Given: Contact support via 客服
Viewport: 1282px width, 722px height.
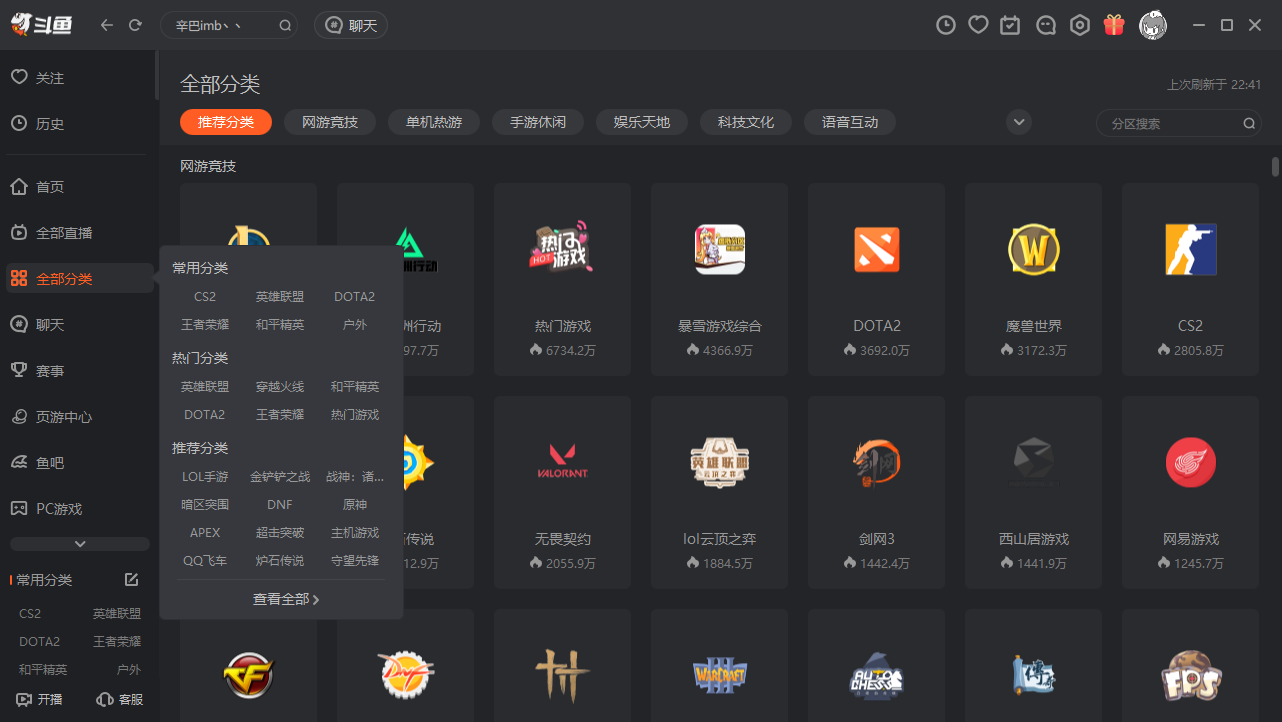Looking at the screenshot, I should [x=119, y=700].
